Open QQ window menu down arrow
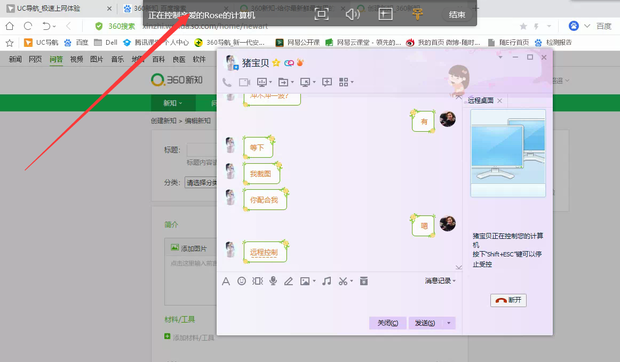620x362 pixels. click(x=500, y=58)
